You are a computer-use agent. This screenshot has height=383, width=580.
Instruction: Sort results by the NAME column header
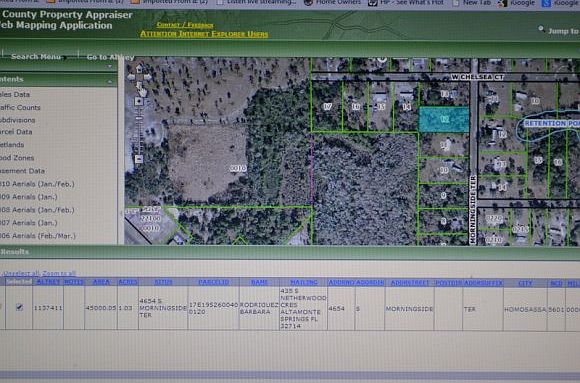[259, 282]
